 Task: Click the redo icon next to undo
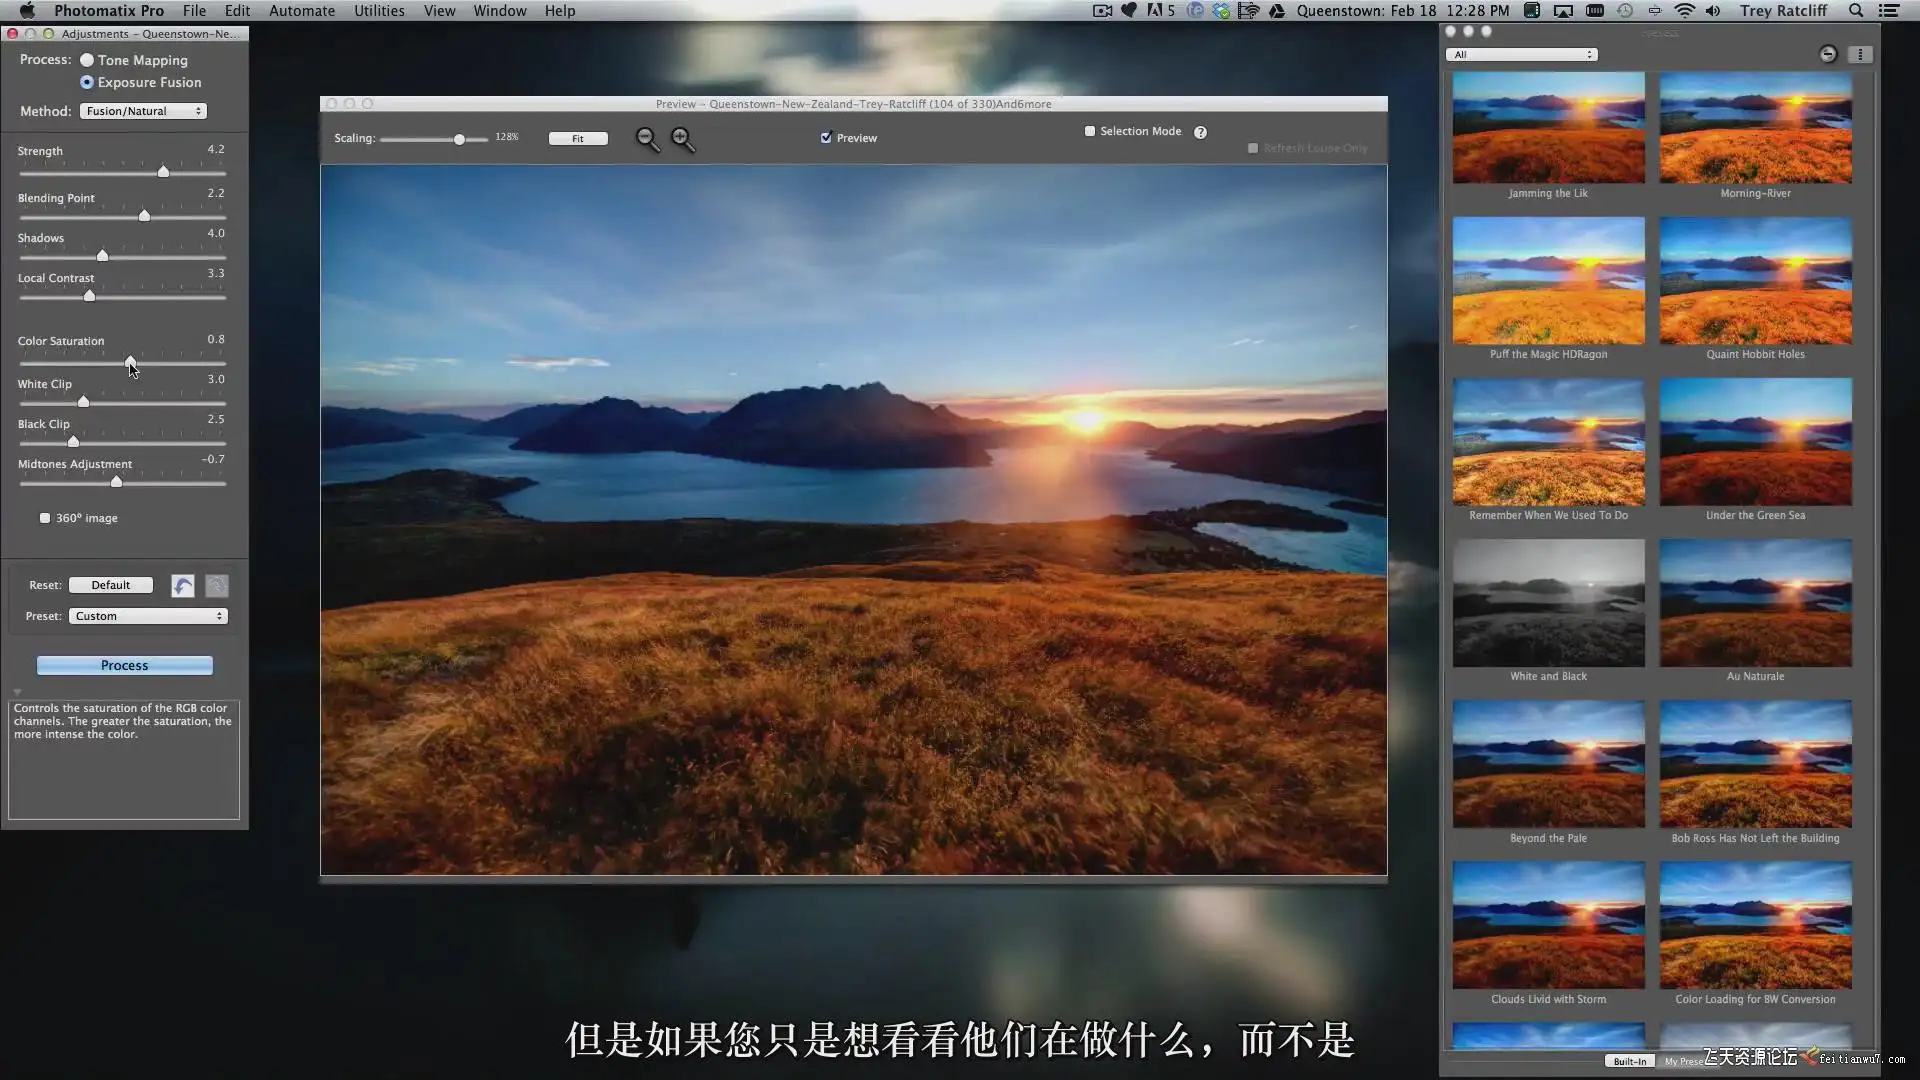pos(216,586)
